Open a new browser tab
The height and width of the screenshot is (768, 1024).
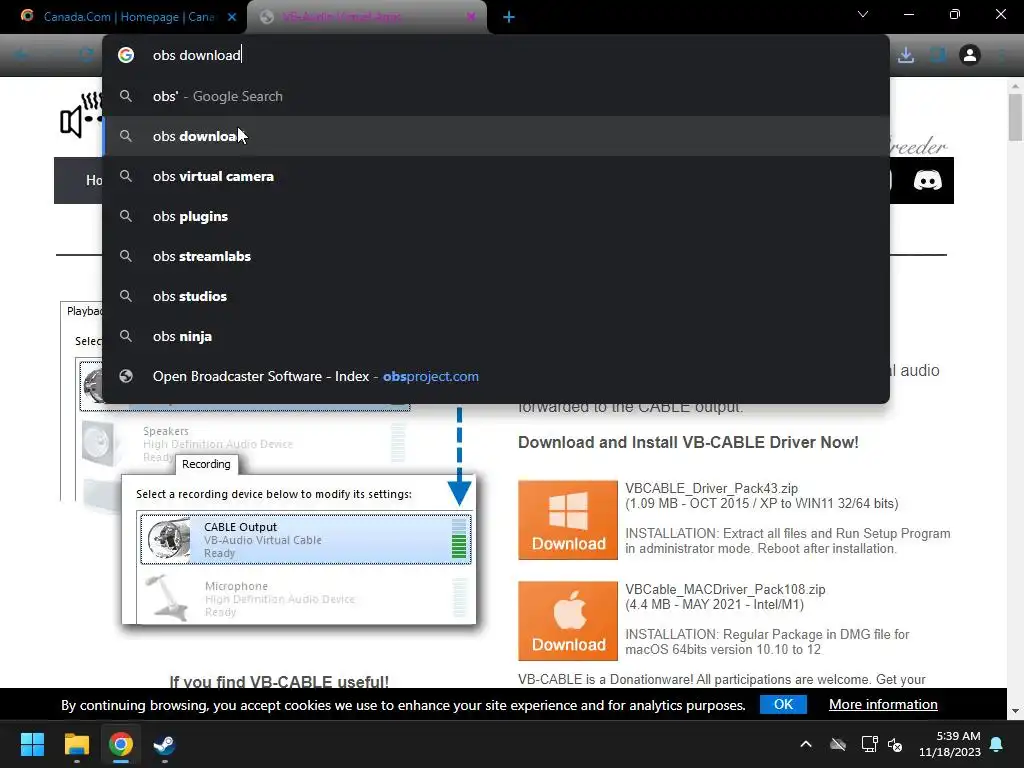point(509,17)
